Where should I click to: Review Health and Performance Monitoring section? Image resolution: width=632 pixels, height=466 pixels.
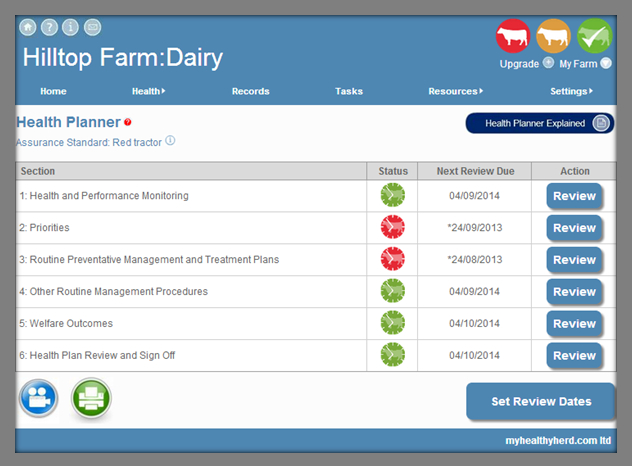pyautogui.click(x=574, y=196)
